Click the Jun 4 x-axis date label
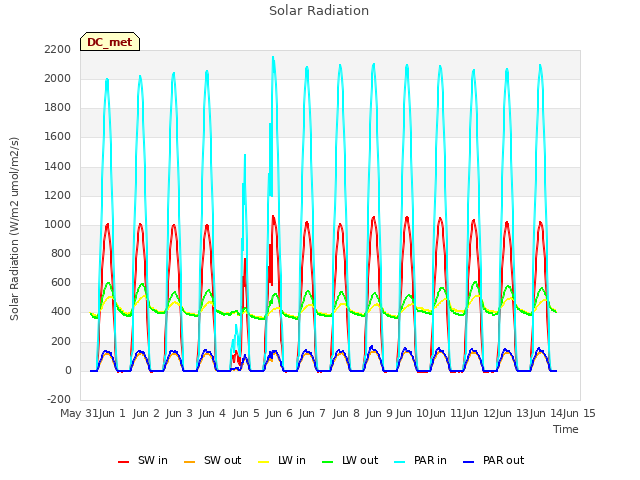This screenshot has height=480, width=640. (x=212, y=413)
